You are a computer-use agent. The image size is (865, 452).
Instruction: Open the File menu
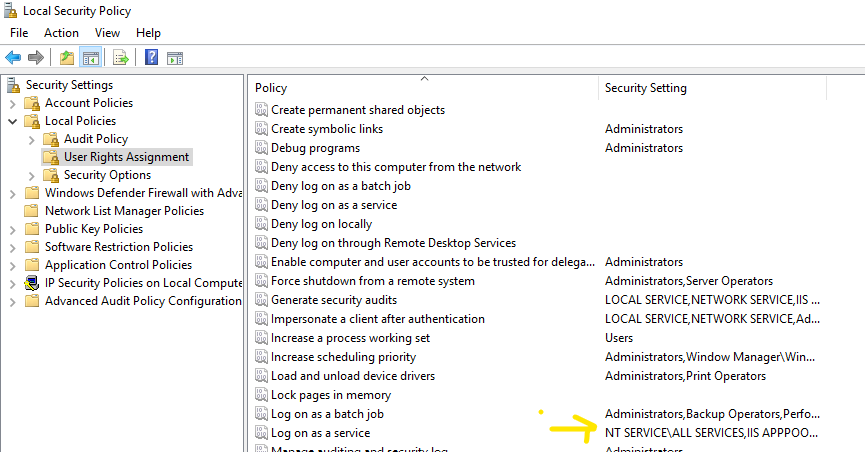pos(19,33)
